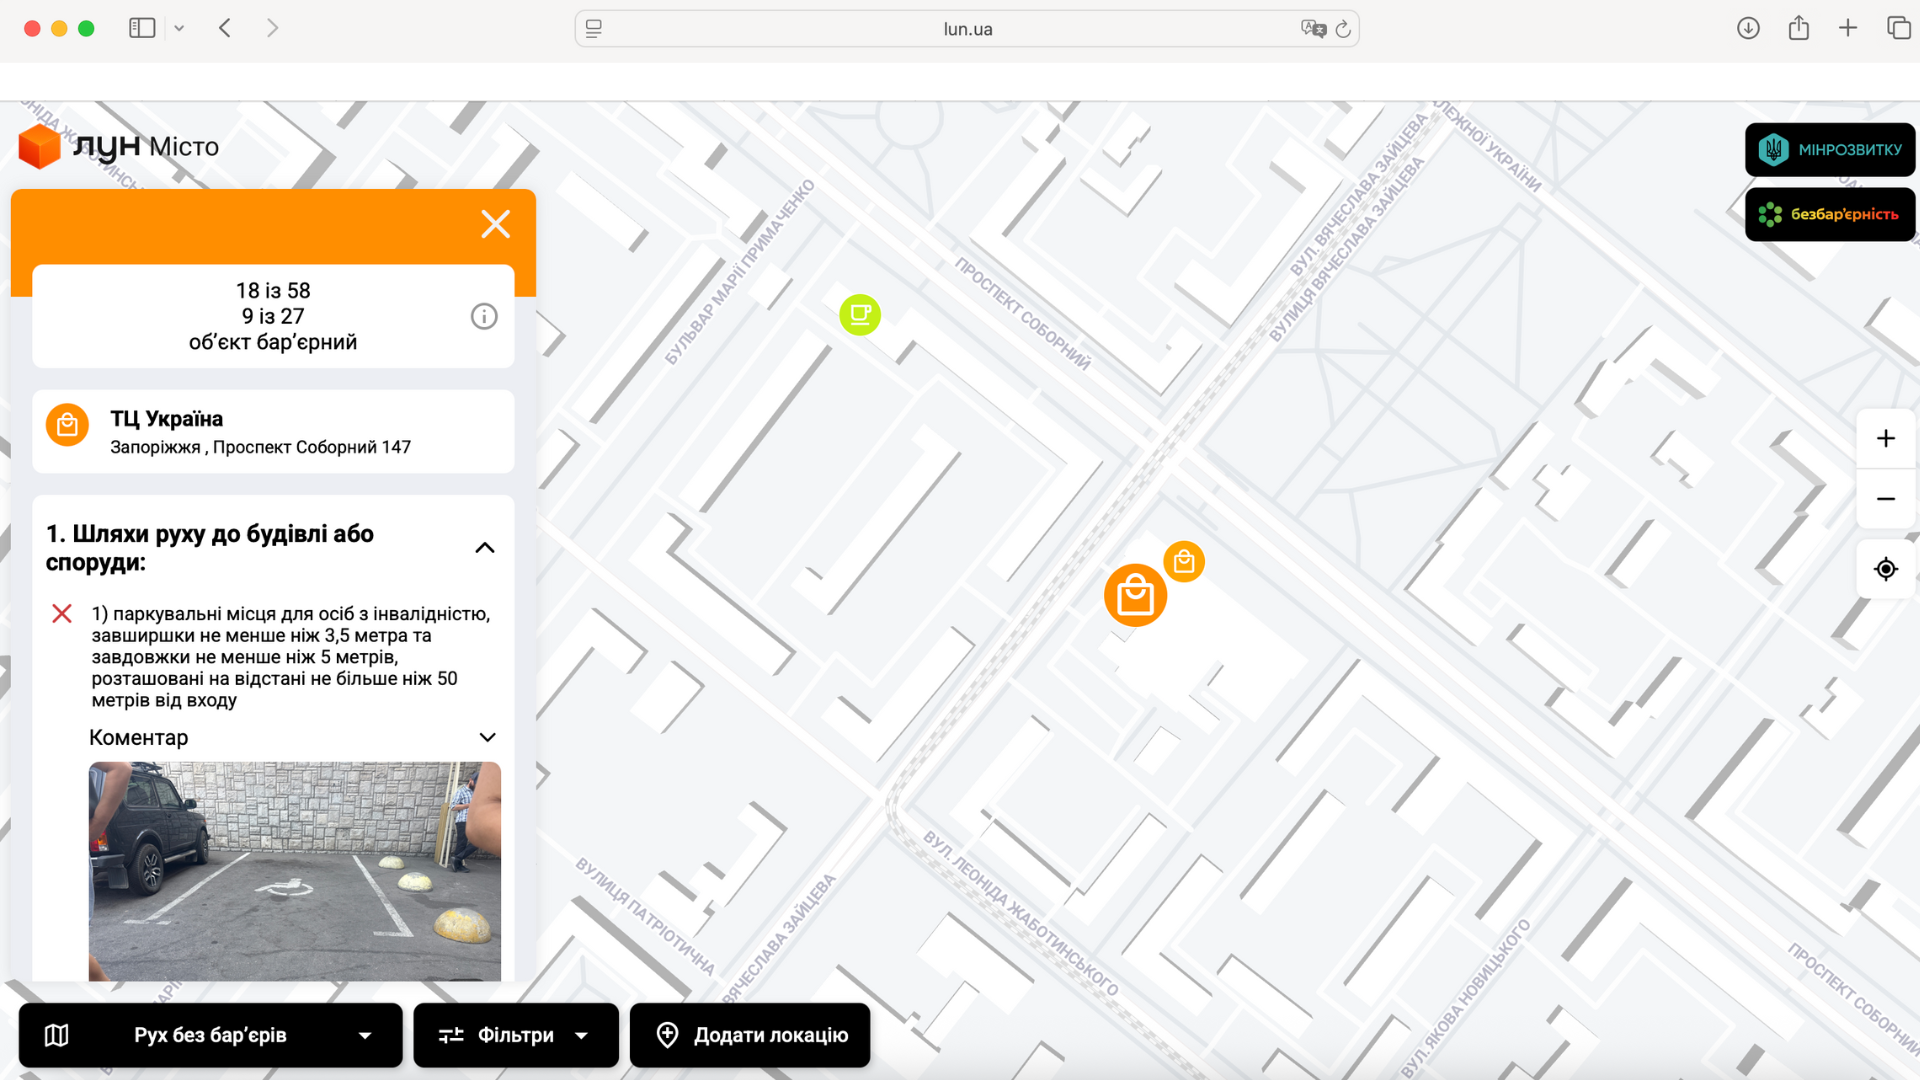Zoom in the map with plus button
Screen dimensions: 1920x1080
pyautogui.click(x=1885, y=438)
